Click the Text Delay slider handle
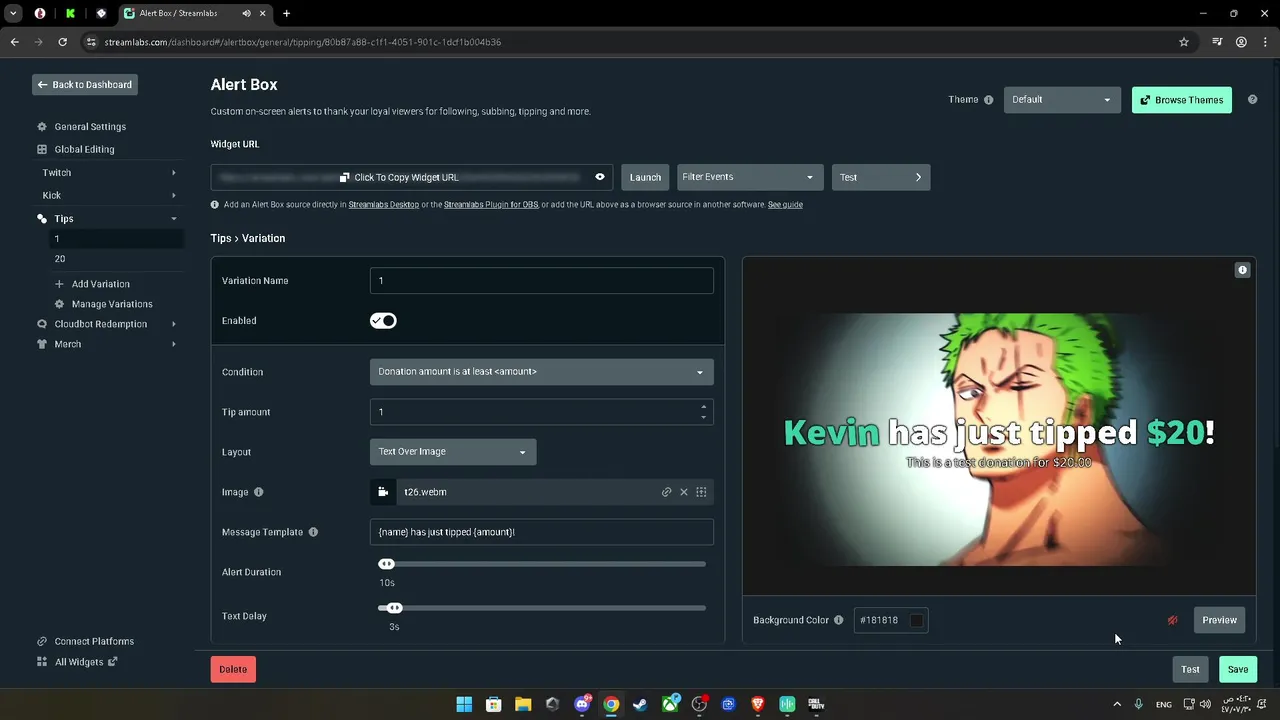Image resolution: width=1280 pixels, height=720 pixels. click(x=394, y=608)
